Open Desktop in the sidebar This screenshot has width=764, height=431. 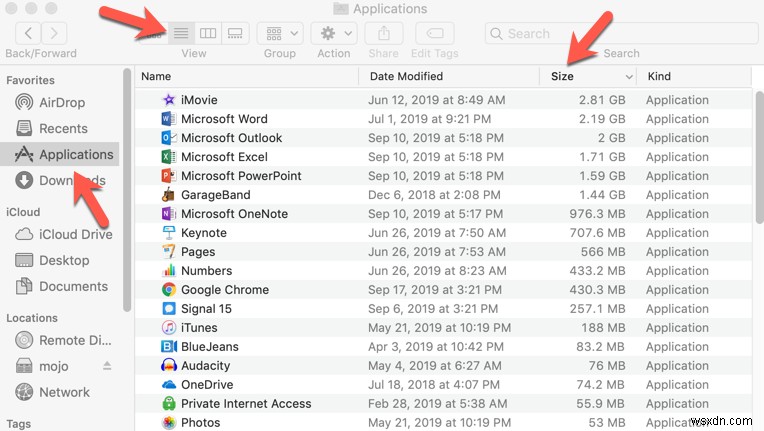pyautogui.click(x=52, y=261)
